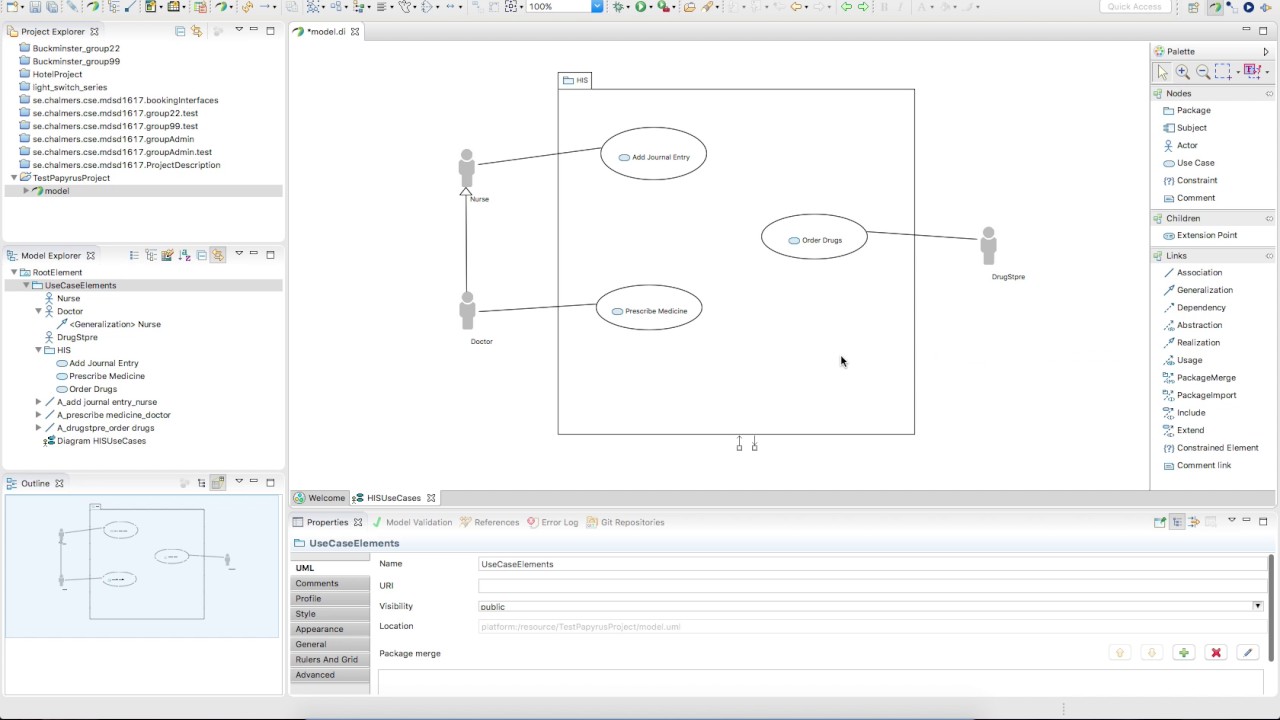Image resolution: width=1280 pixels, height=720 pixels.
Task: Click the red X to remove package merge
Action: pos(1216,653)
